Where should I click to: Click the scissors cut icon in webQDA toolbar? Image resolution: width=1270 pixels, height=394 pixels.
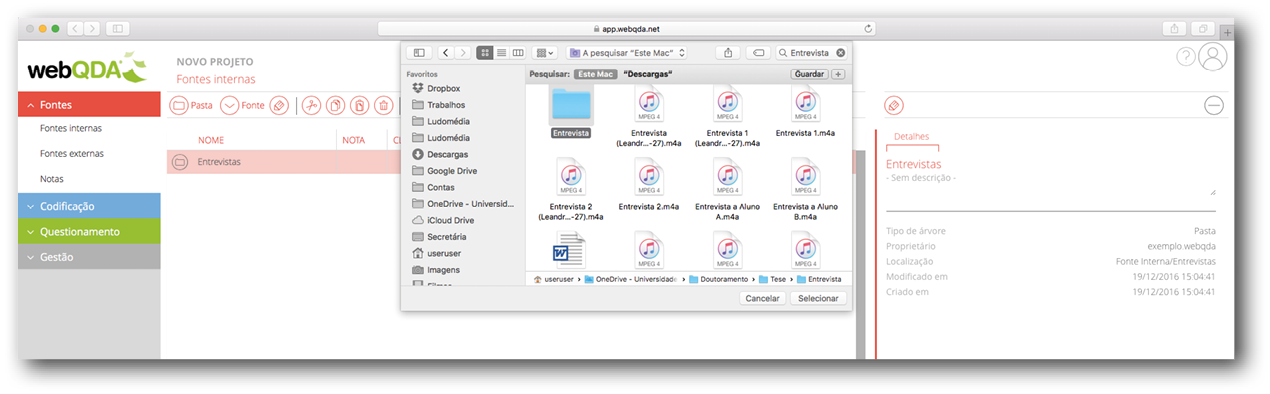(x=312, y=105)
